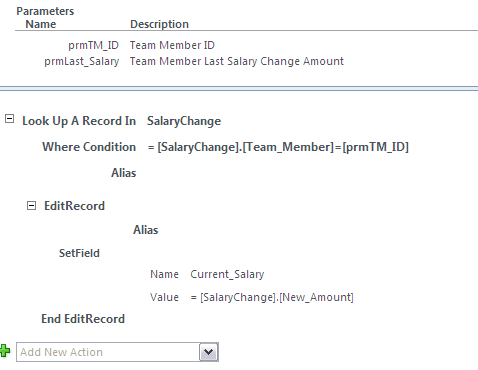The image size is (478, 370).
Task: Click the End EditRecord label
Action: point(83,319)
